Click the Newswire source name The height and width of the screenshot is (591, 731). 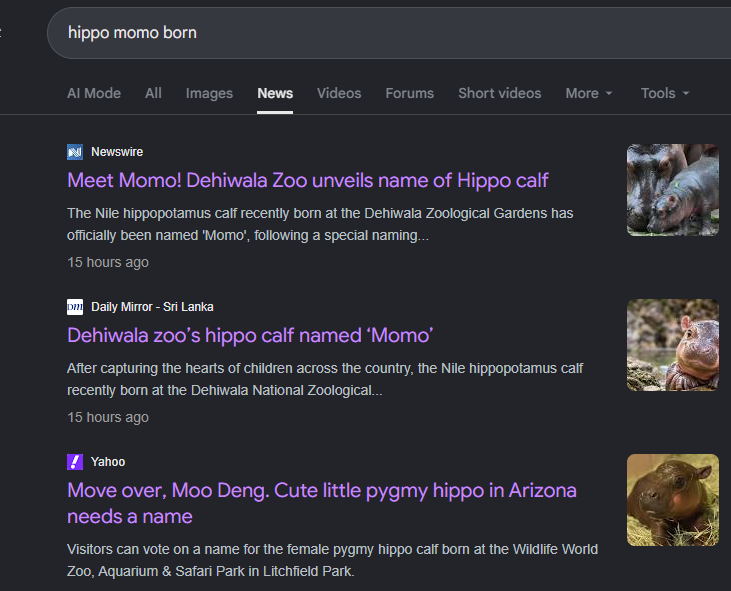[117, 152]
